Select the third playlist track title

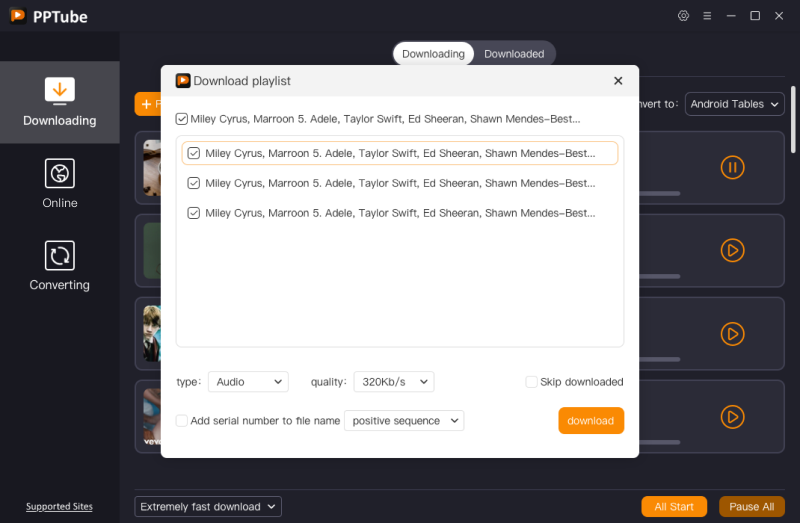click(x=400, y=213)
